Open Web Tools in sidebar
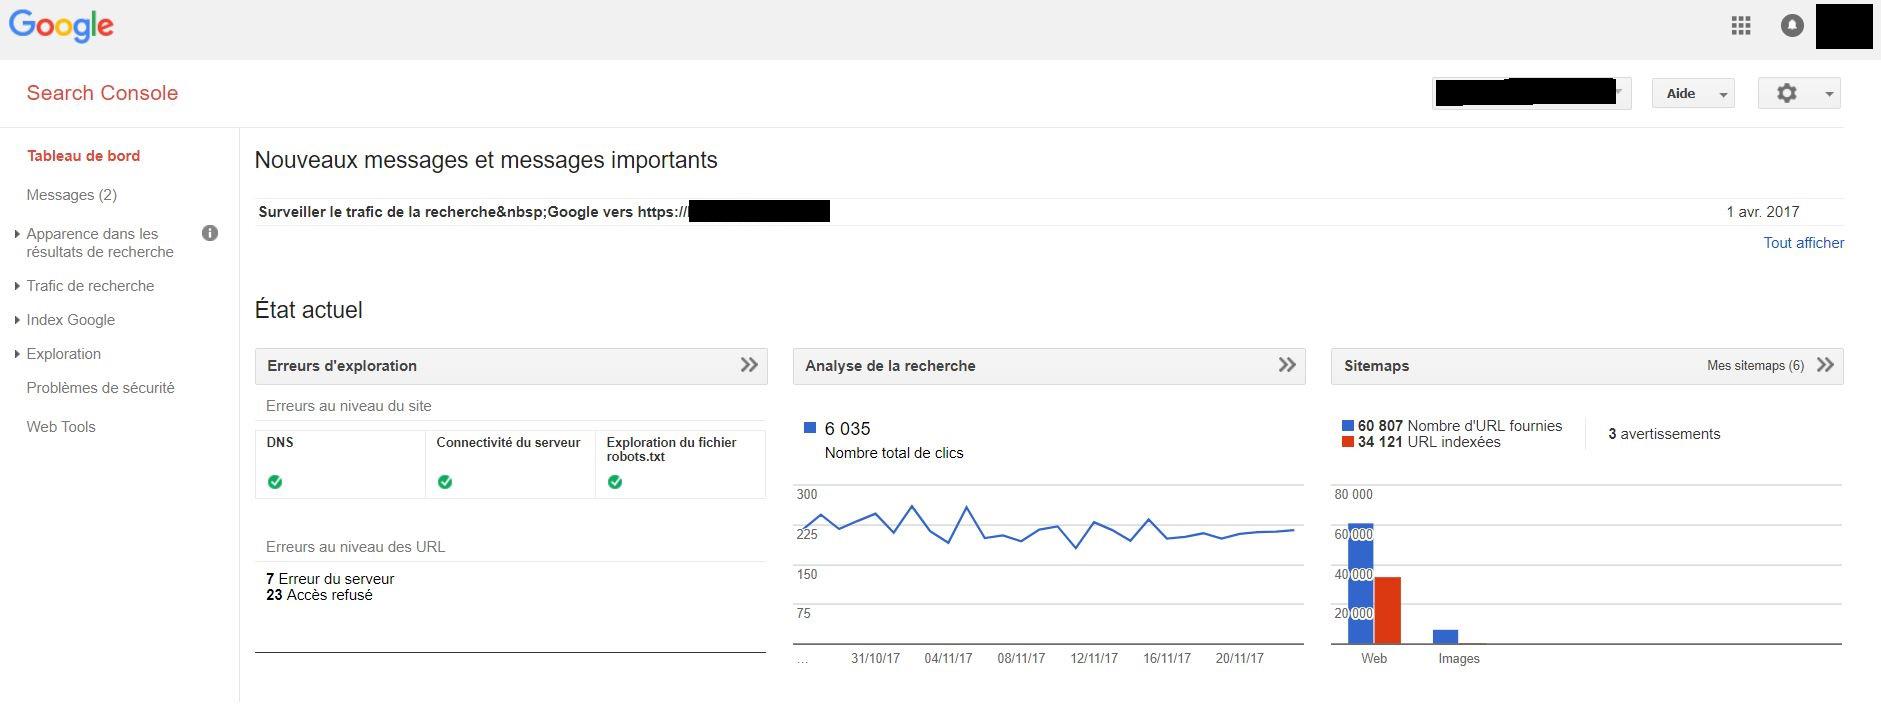The height and width of the screenshot is (705, 1881). click(x=61, y=427)
